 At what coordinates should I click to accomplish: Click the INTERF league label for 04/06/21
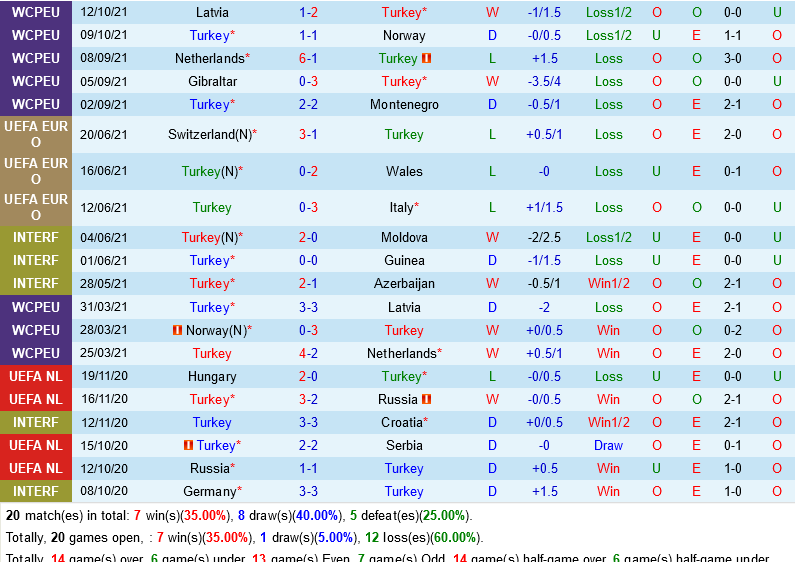tap(35, 237)
